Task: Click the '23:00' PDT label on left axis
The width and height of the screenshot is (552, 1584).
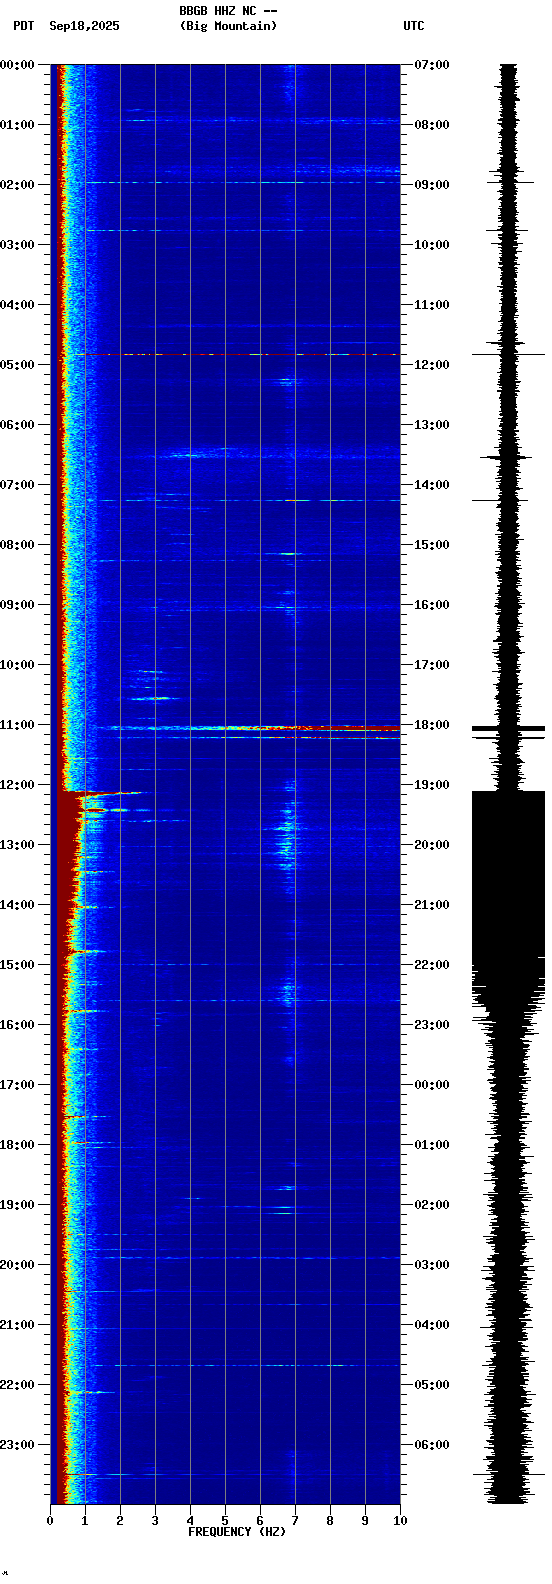Action: tap(16, 1445)
